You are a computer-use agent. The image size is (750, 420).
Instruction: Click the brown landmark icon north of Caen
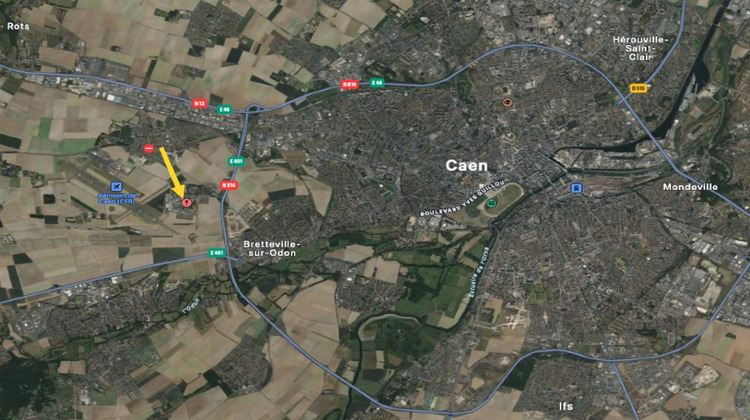507,102
